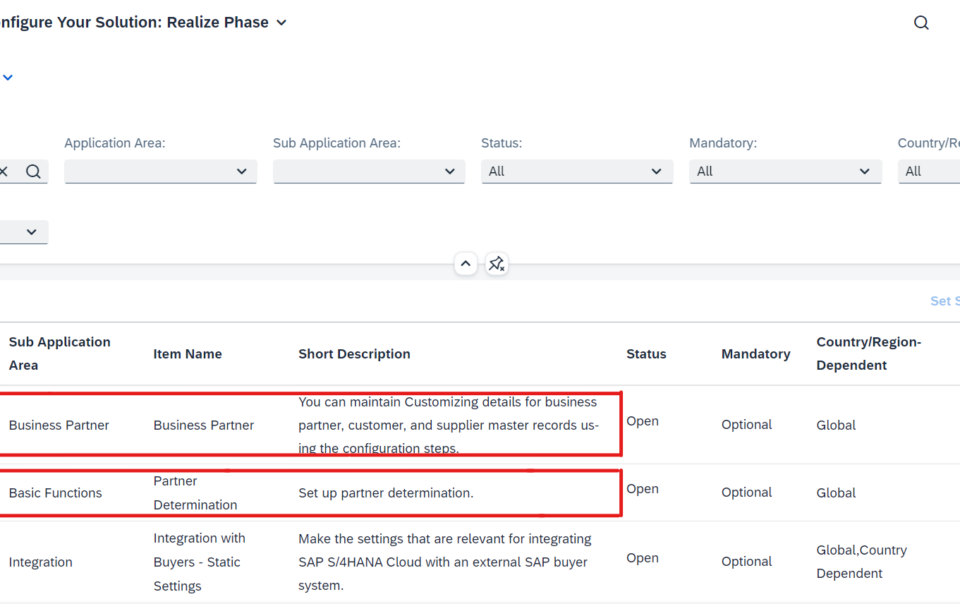The width and height of the screenshot is (960, 604).
Task: Click Global in the Business Partner row
Action: (x=836, y=425)
